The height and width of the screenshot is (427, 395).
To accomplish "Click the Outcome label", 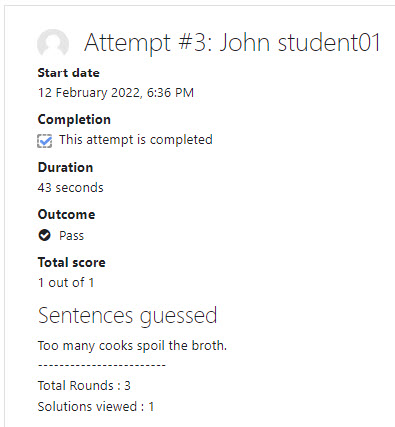I will coord(66,214).
